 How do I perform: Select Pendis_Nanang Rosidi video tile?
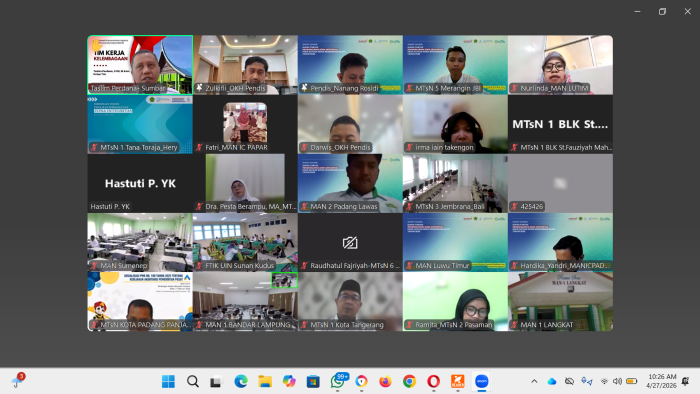pos(350,65)
